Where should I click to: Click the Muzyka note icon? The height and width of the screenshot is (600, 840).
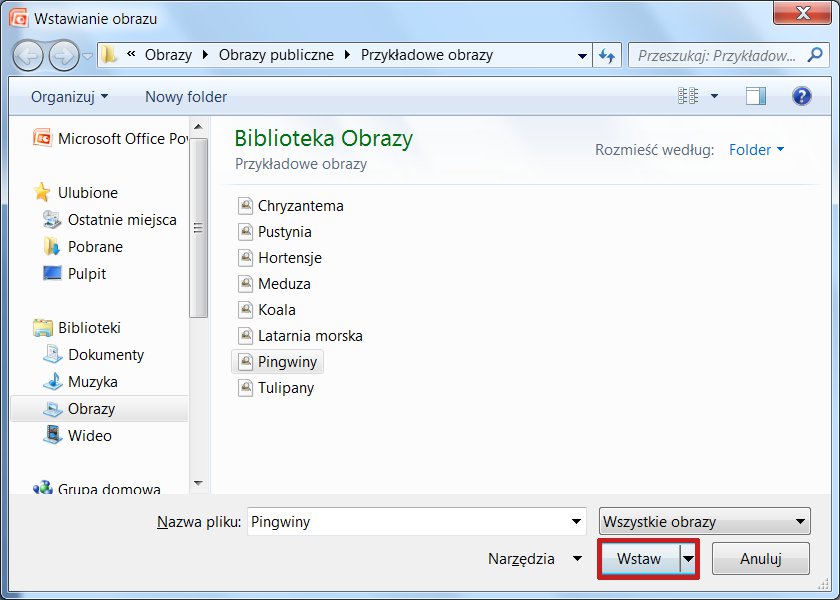pos(52,381)
